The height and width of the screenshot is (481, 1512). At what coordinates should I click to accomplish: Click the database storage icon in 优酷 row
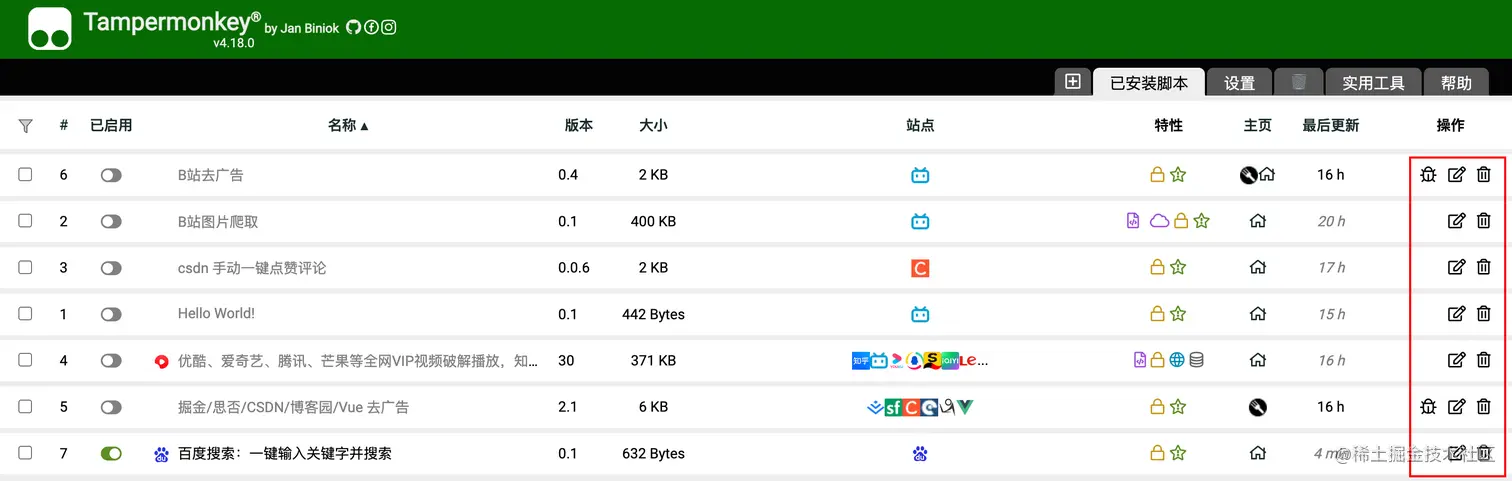pos(1196,360)
